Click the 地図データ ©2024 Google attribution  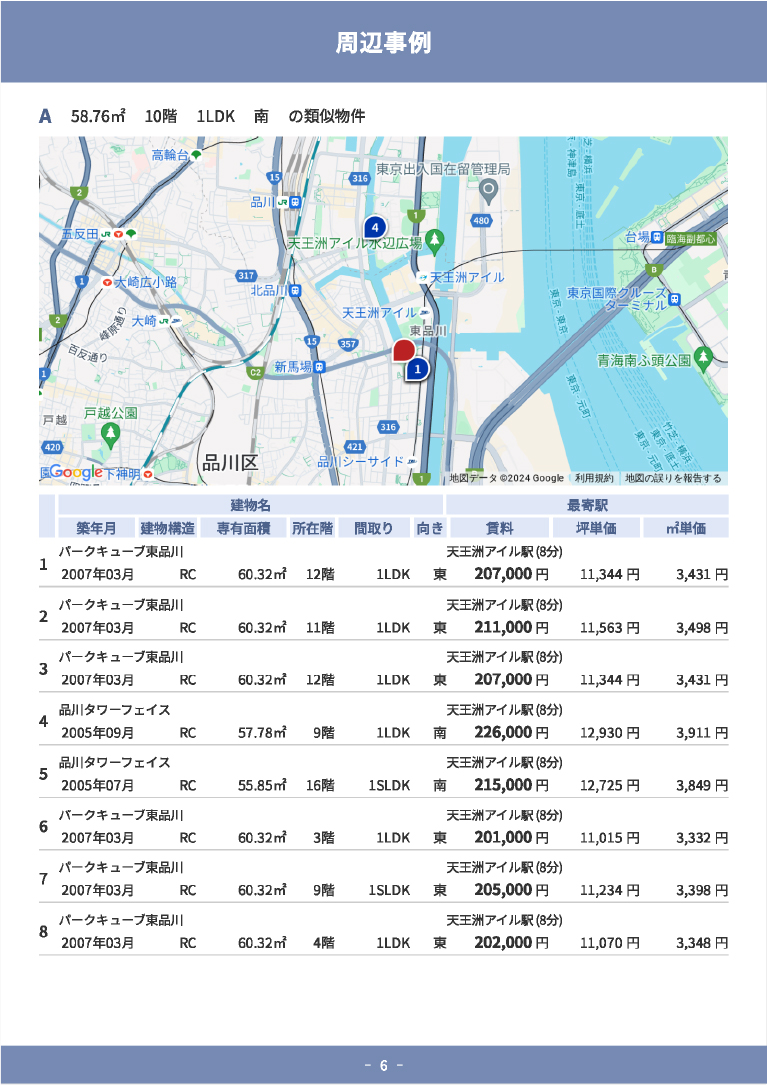tap(506, 478)
